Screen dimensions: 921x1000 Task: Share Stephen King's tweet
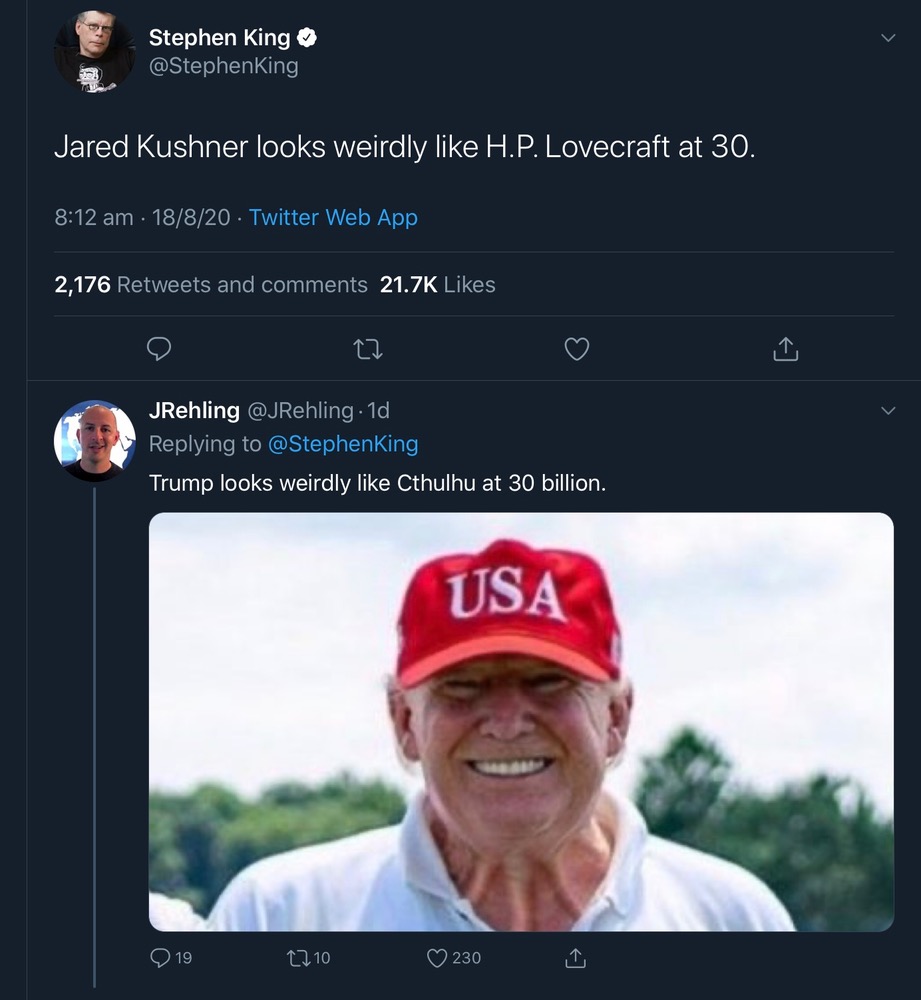click(786, 349)
